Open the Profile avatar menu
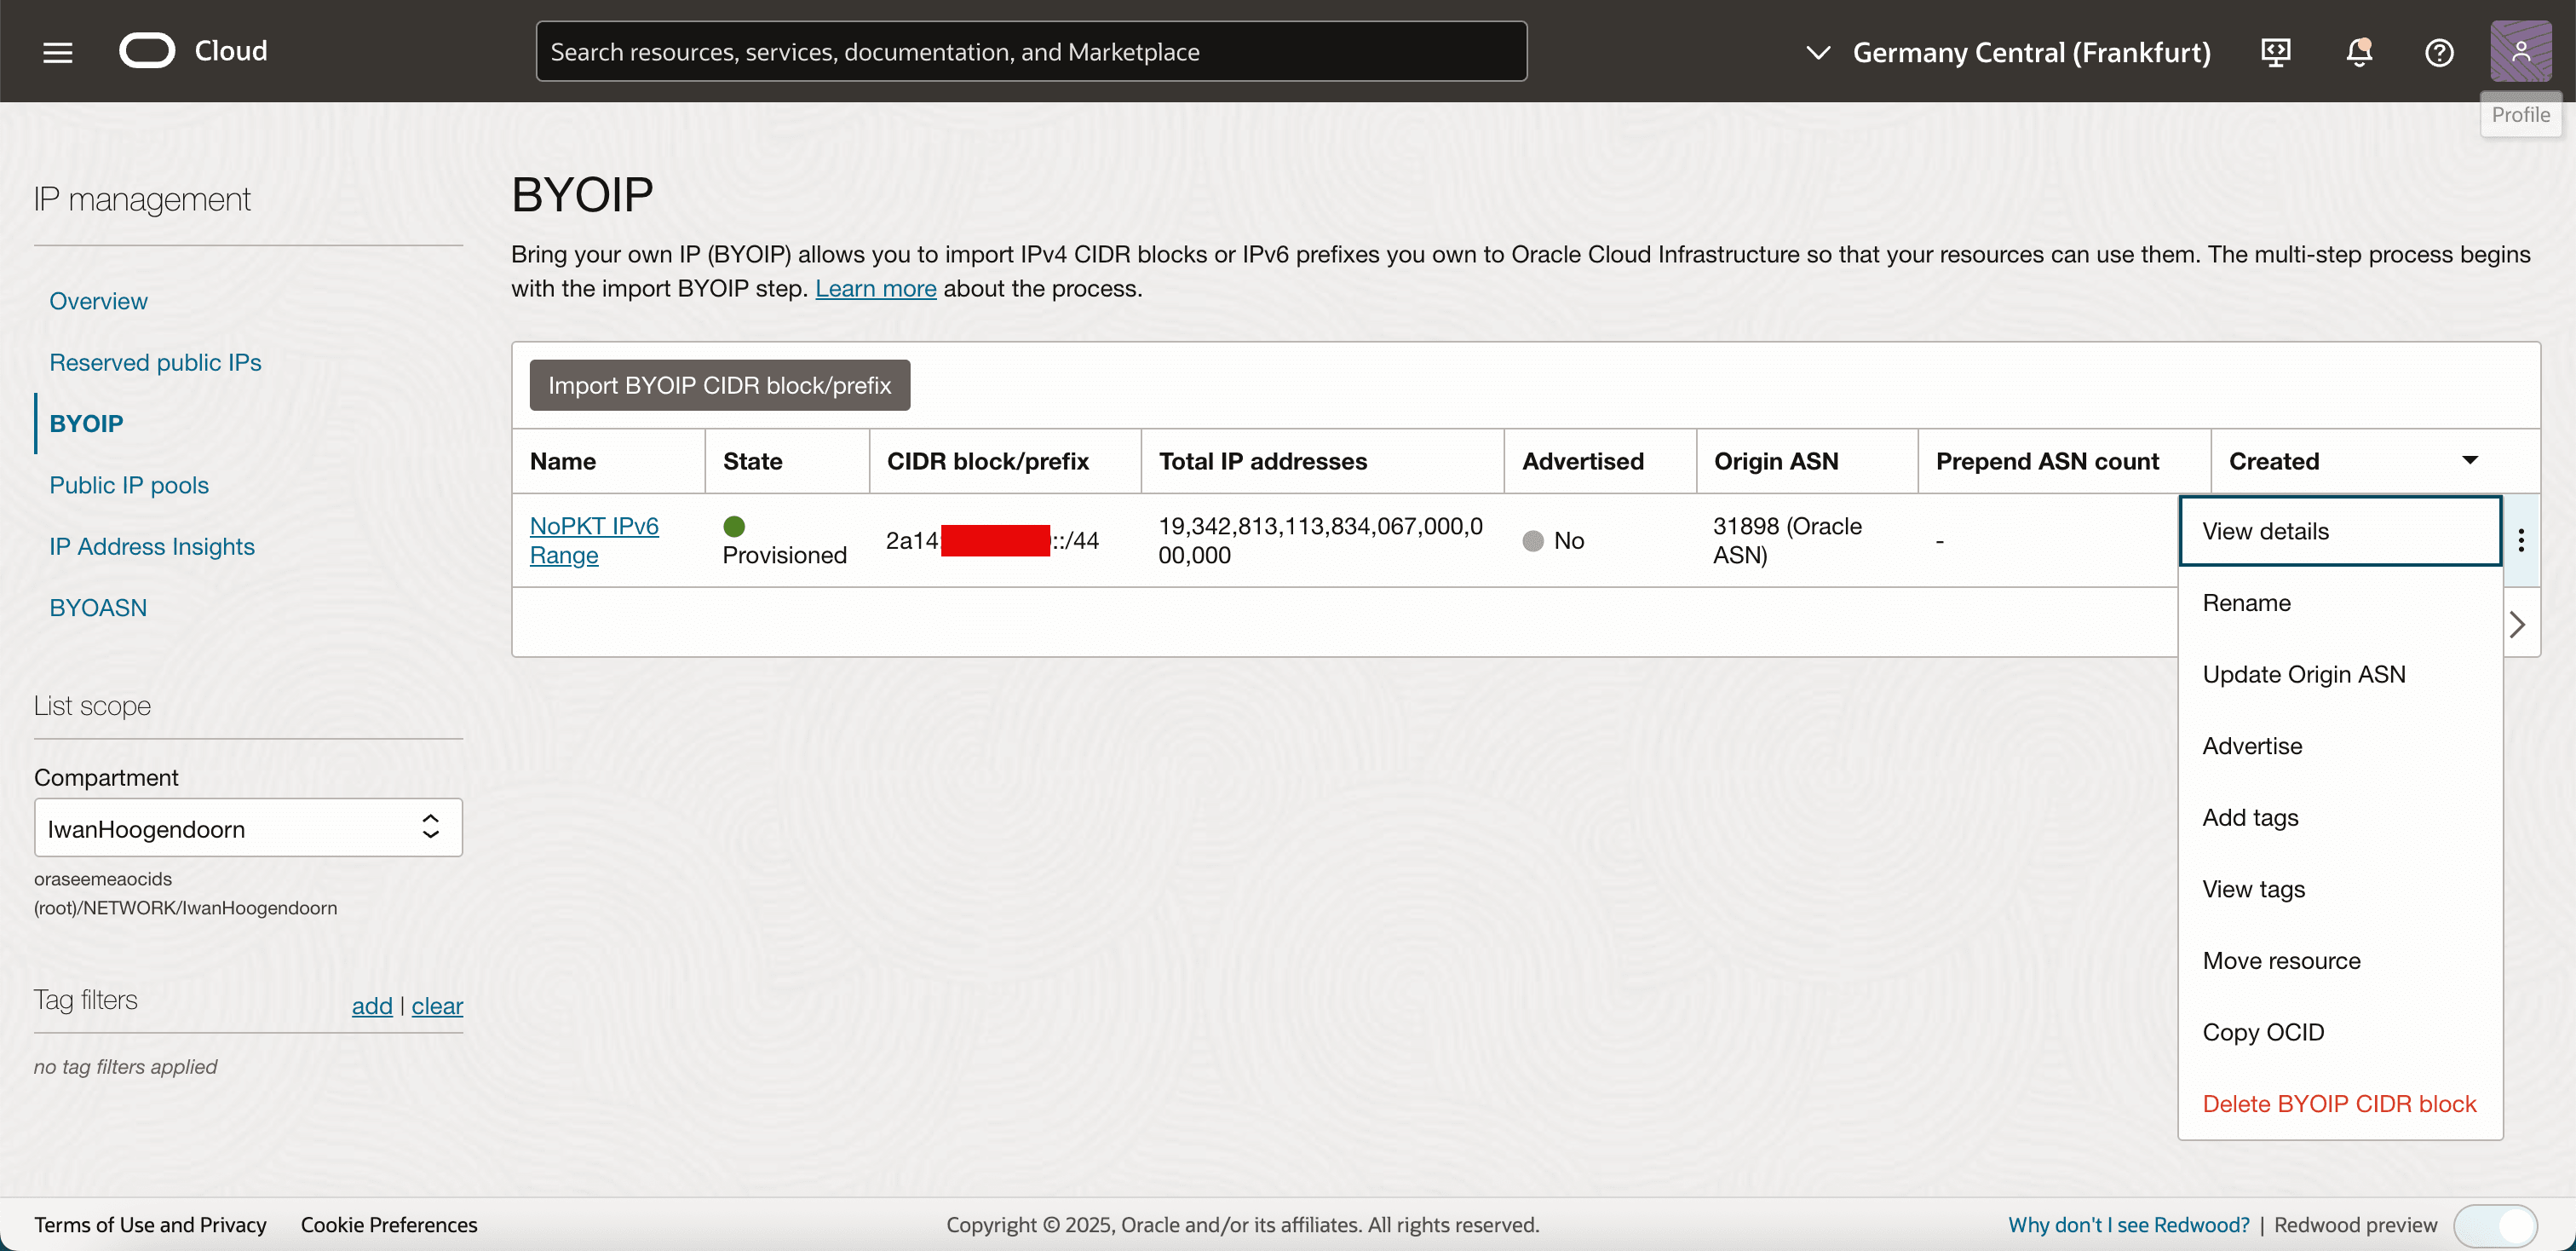 [x=2519, y=51]
